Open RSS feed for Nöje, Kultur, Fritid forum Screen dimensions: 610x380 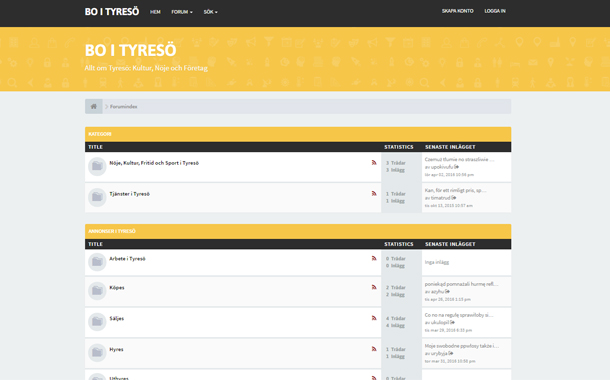click(x=374, y=163)
